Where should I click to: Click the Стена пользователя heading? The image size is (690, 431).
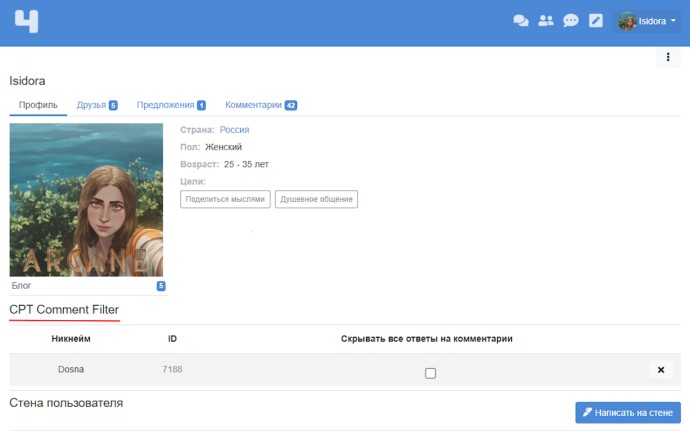click(x=66, y=403)
